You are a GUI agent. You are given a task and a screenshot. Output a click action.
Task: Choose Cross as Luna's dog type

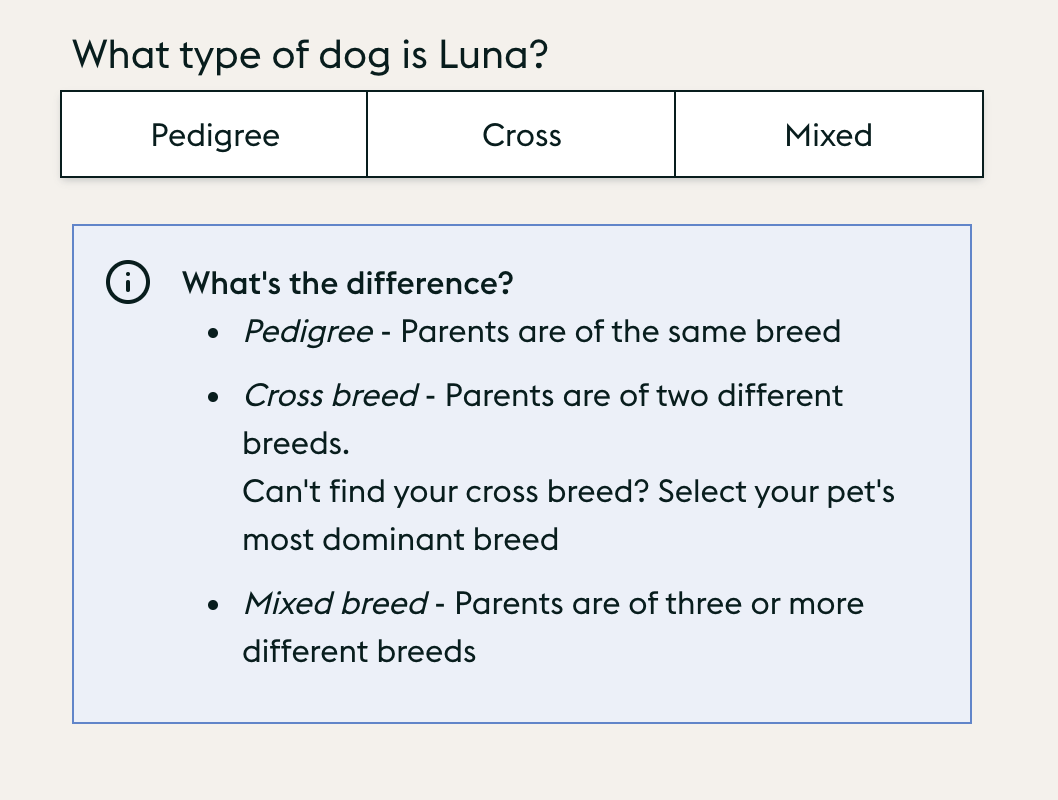521,135
